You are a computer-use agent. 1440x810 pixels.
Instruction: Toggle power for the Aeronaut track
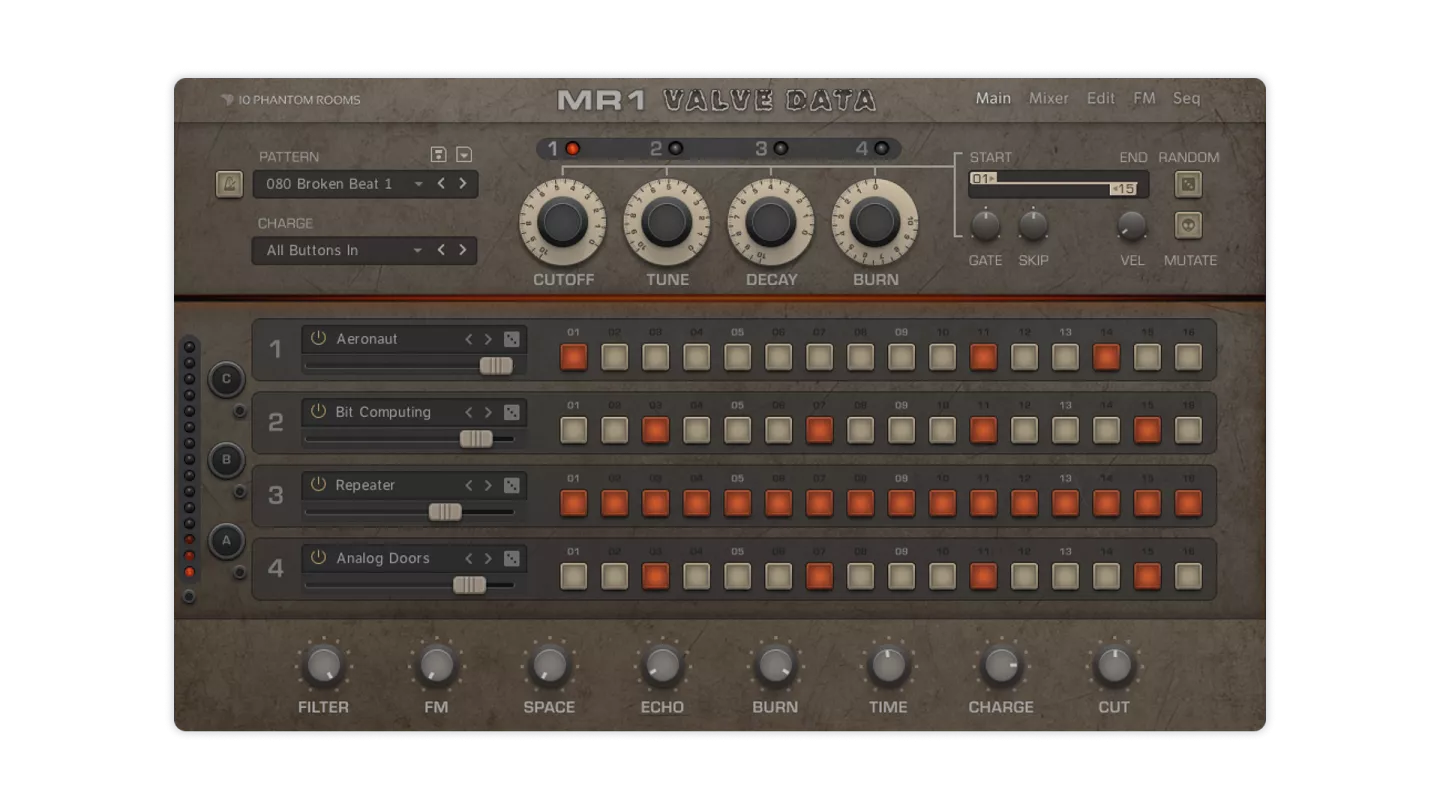318,339
